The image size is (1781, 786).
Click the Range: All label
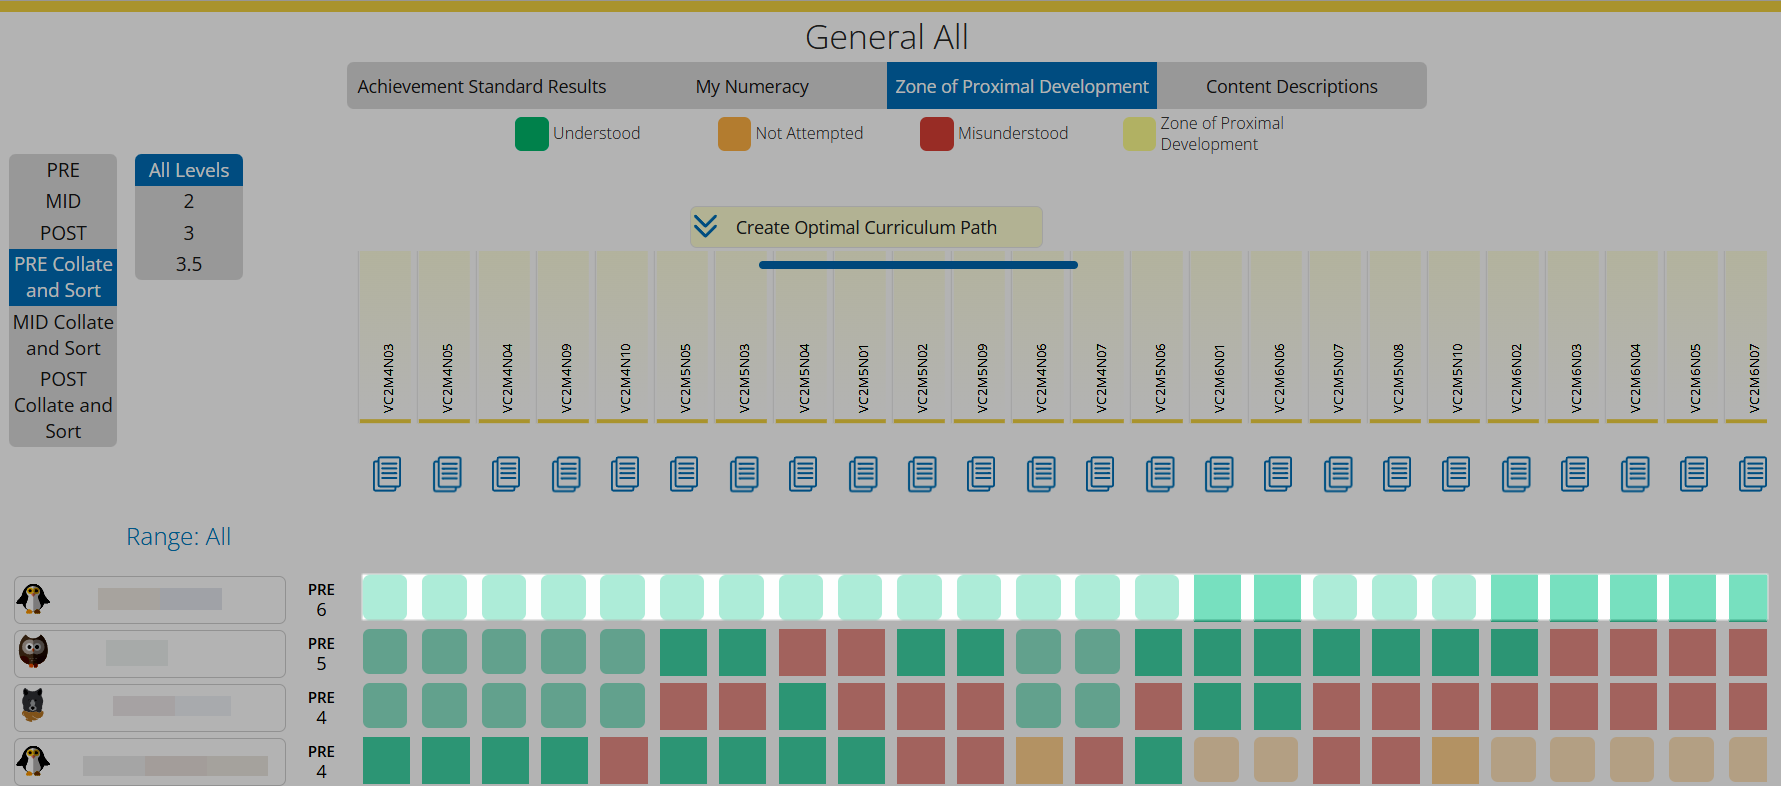[x=178, y=537]
